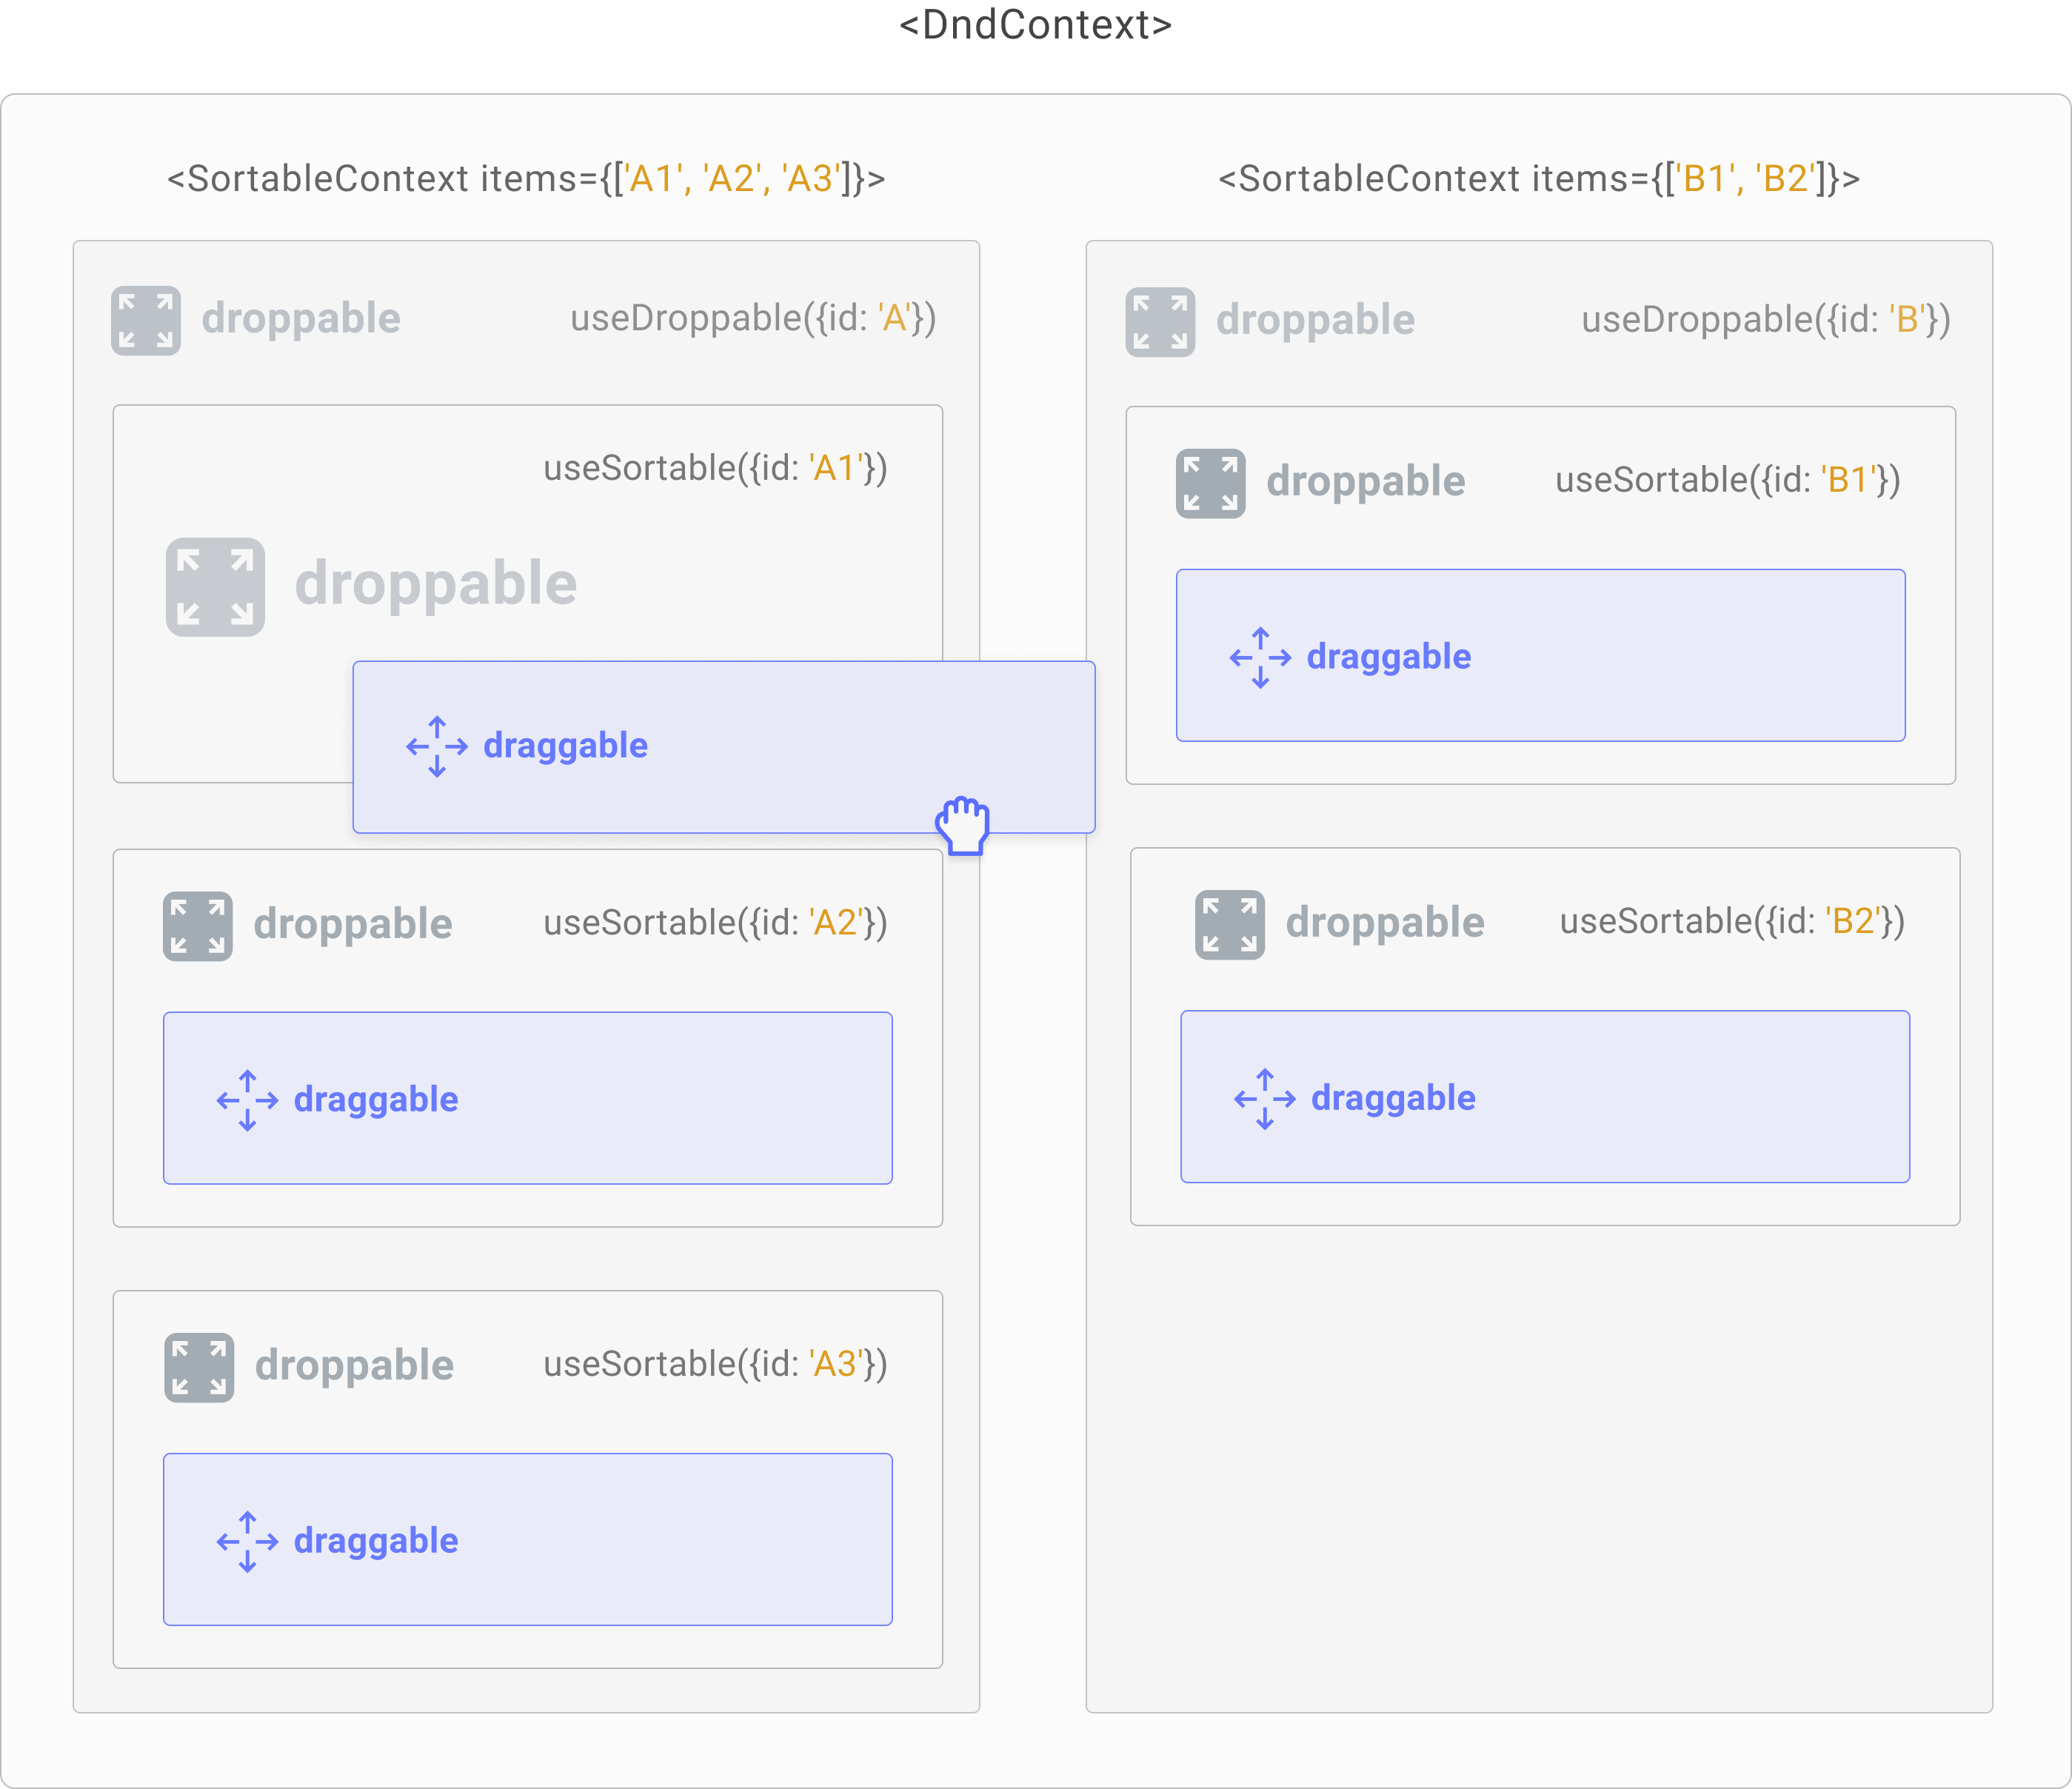Viewport: 2072px width, 1789px height.
Task: Click the droppable icon next to useSortable A3
Action: coord(199,1367)
